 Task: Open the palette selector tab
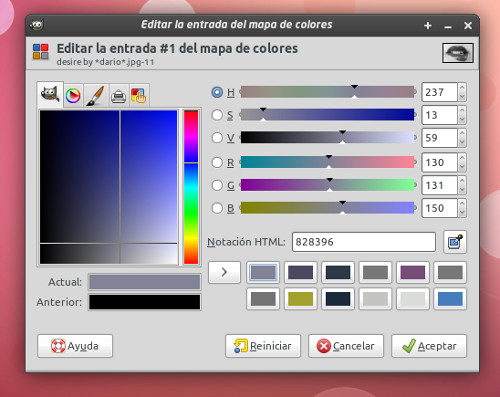coord(139,96)
